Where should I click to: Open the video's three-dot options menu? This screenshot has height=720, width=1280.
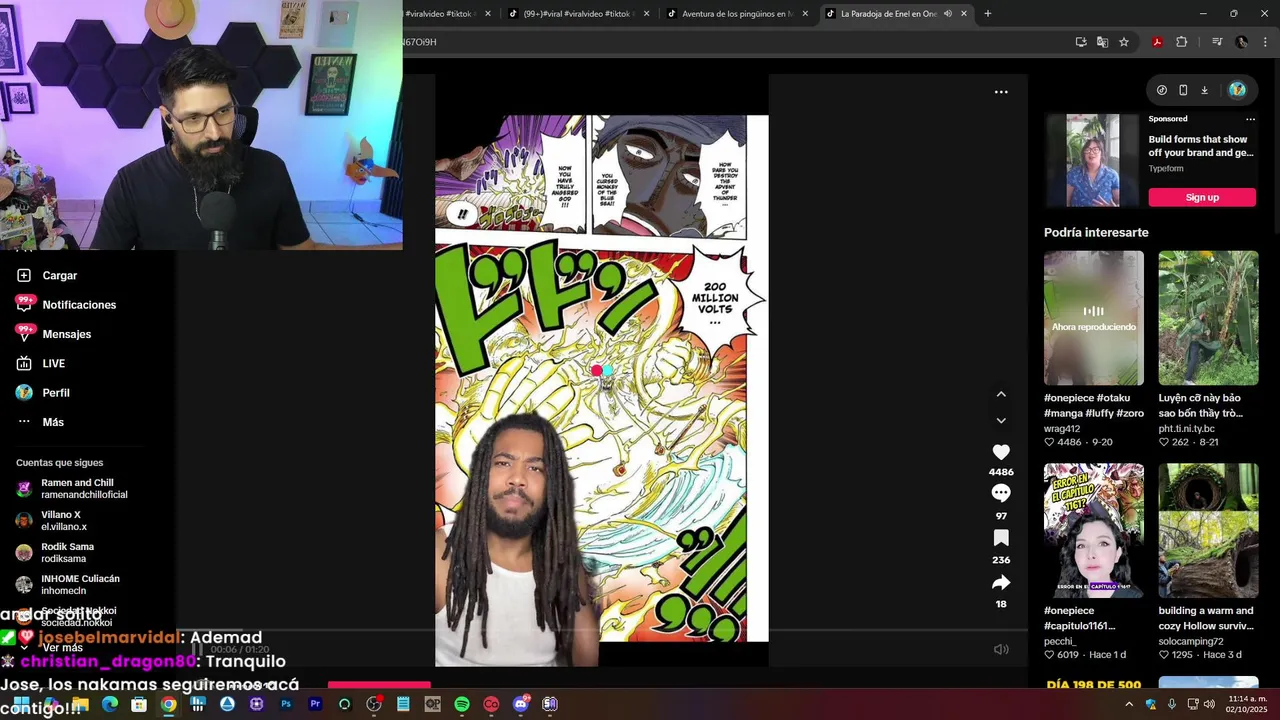coord(1001,92)
